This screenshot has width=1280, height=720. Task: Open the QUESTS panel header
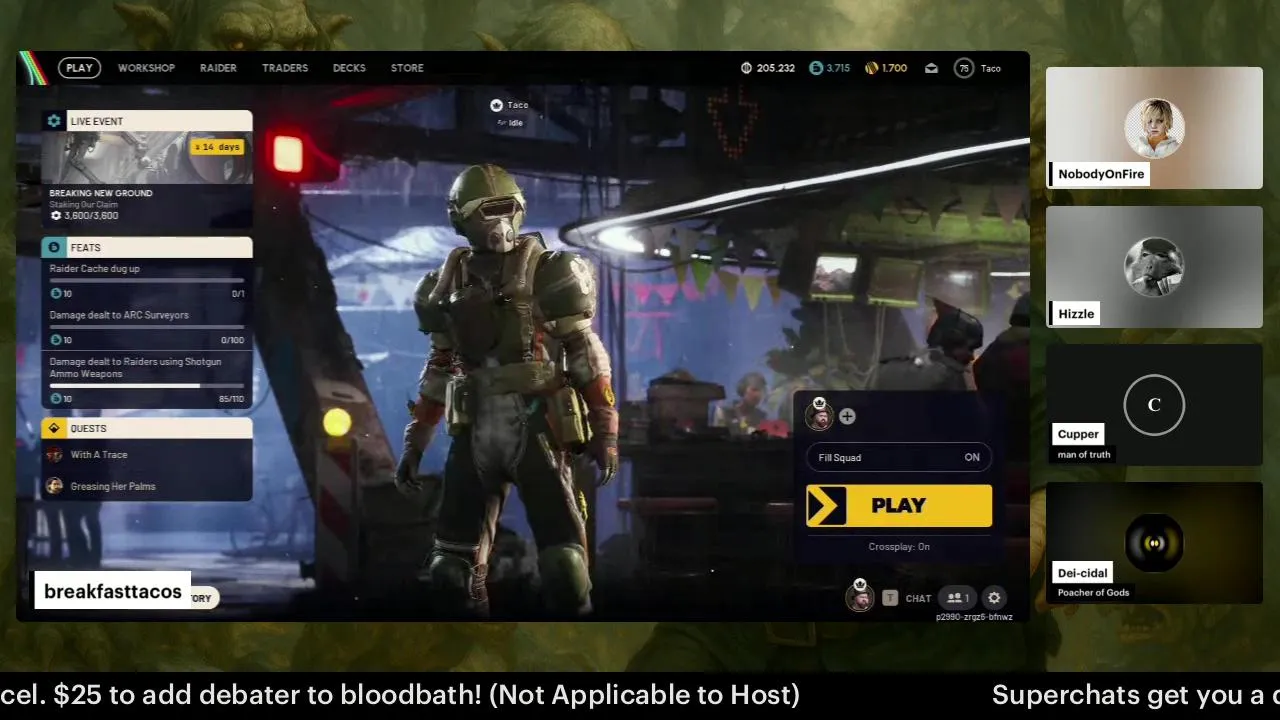pyautogui.click(x=147, y=428)
